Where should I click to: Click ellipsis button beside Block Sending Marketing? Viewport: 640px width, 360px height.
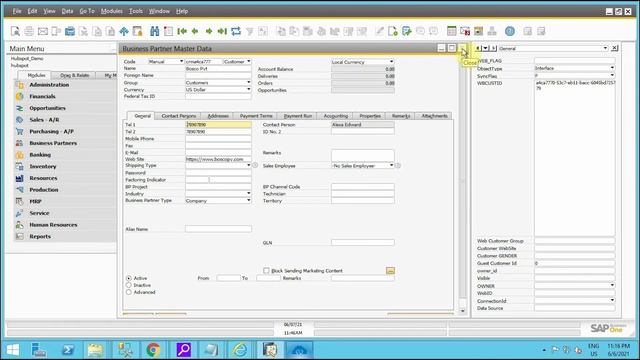coord(390,271)
